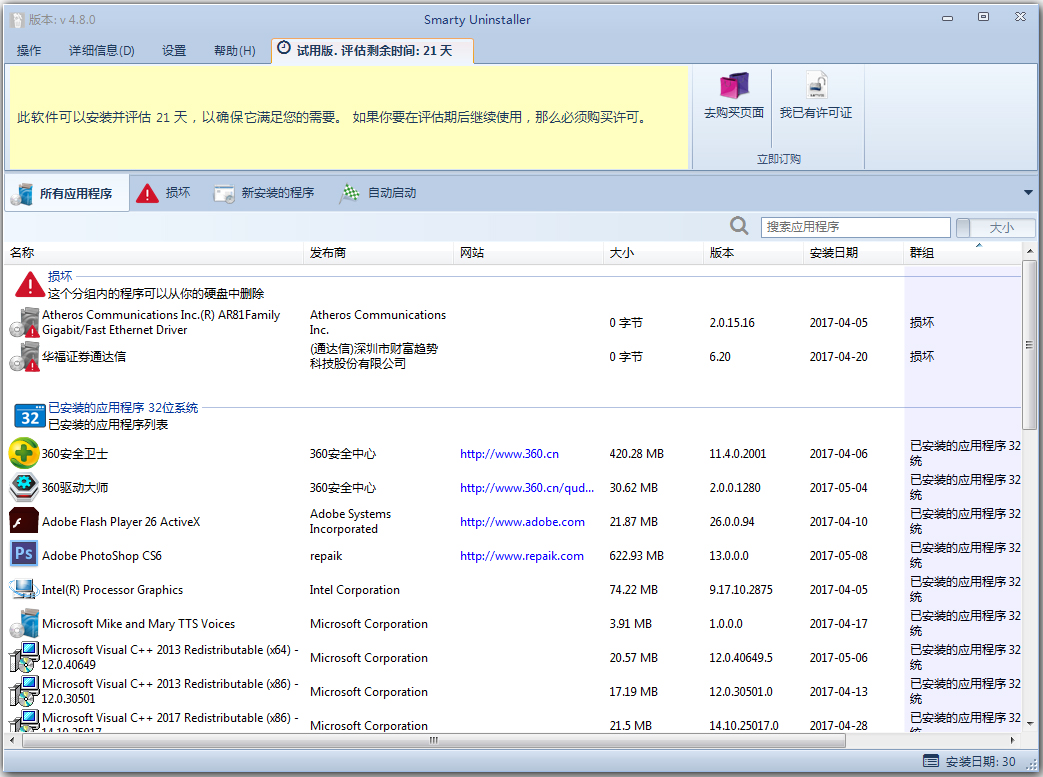Select the Intel(R) Processor Graphics icon
Image resolution: width=1043 pixels, height=777 pixels.
tap(24, 589)
